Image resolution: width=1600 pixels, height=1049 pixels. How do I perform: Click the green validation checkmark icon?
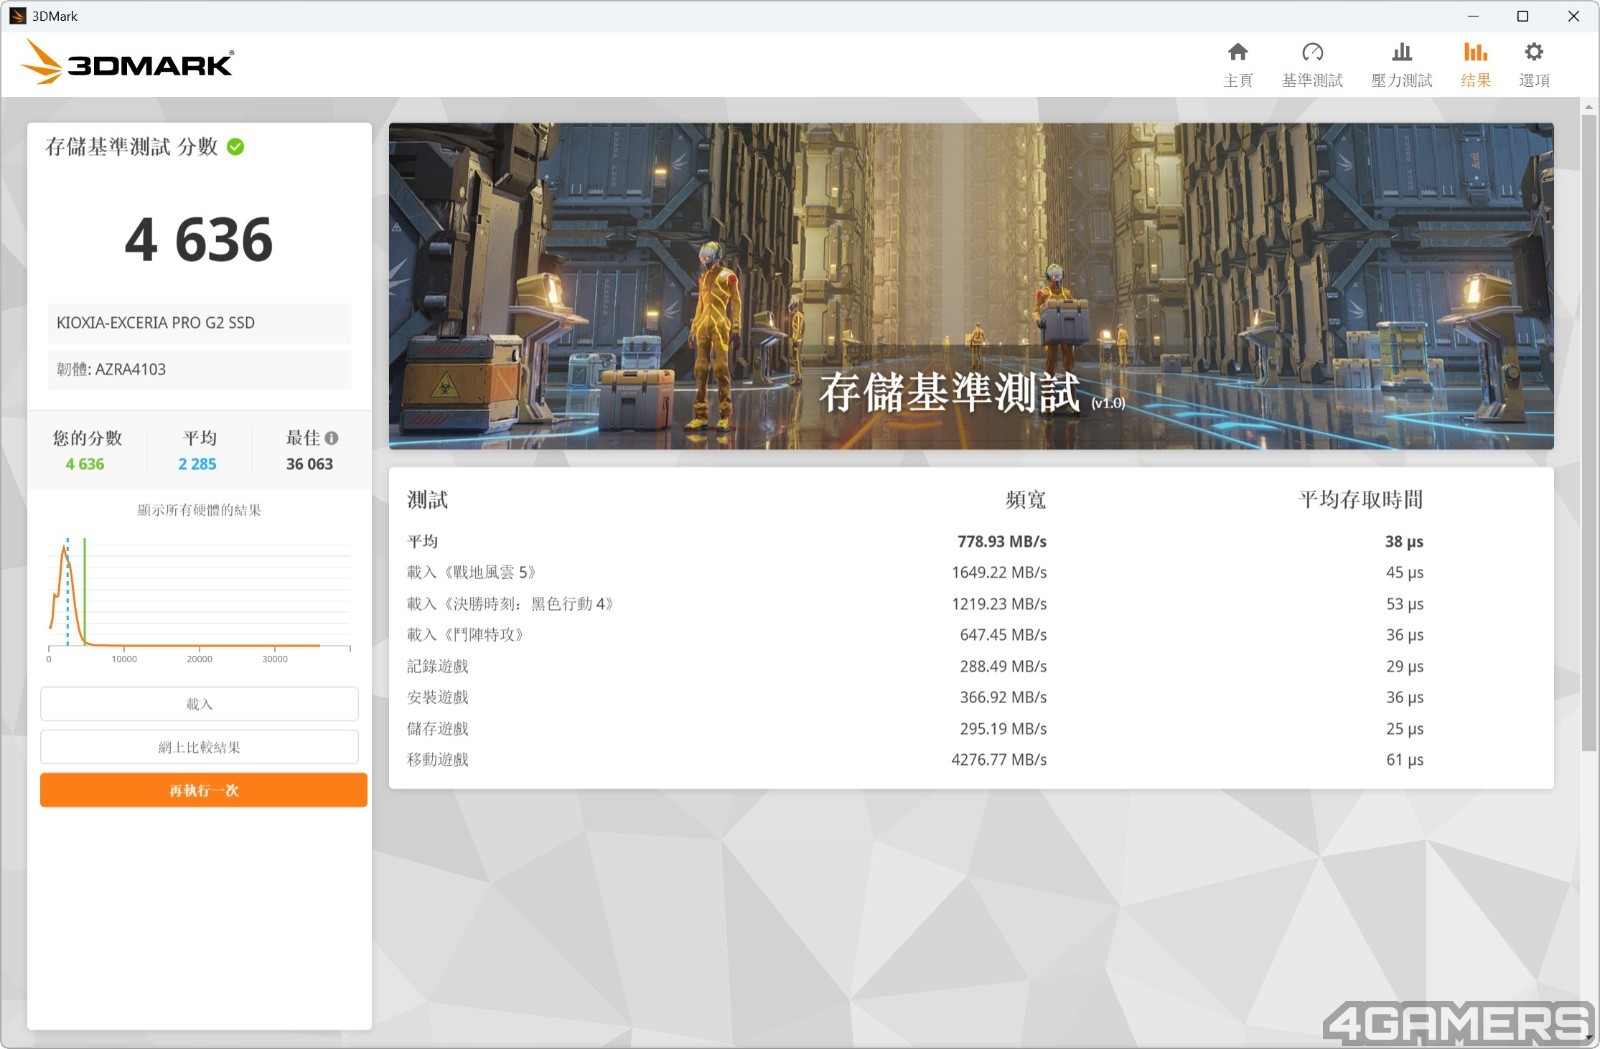click(x=236, y=147)
